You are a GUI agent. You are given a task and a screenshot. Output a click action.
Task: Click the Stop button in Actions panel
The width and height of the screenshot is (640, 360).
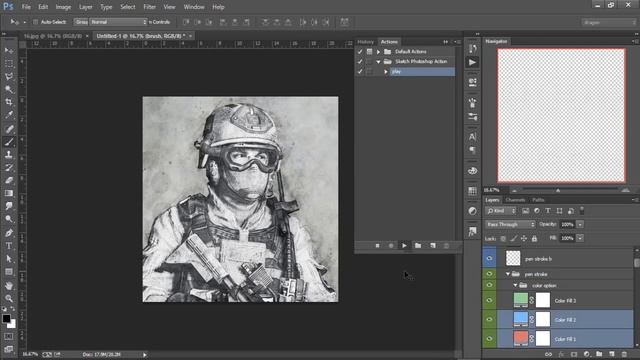tap(377, 246)
